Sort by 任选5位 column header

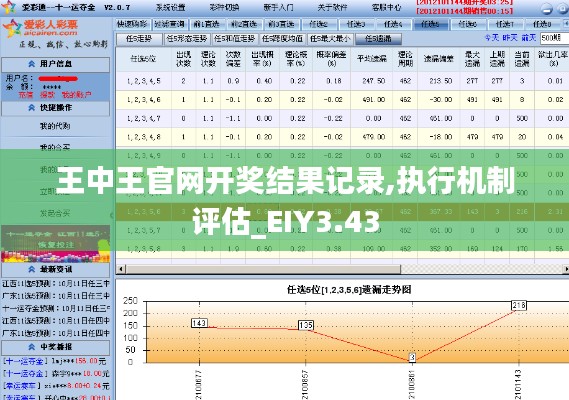144,59
